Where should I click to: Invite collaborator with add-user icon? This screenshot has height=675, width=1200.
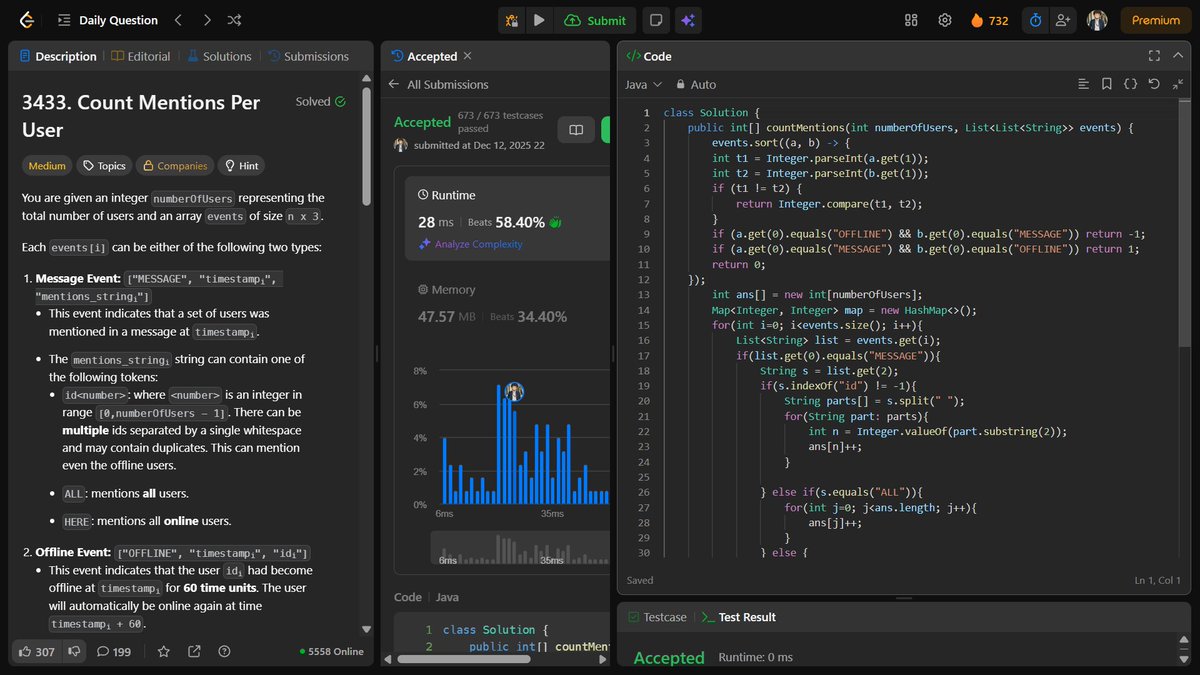point(1062,20)
